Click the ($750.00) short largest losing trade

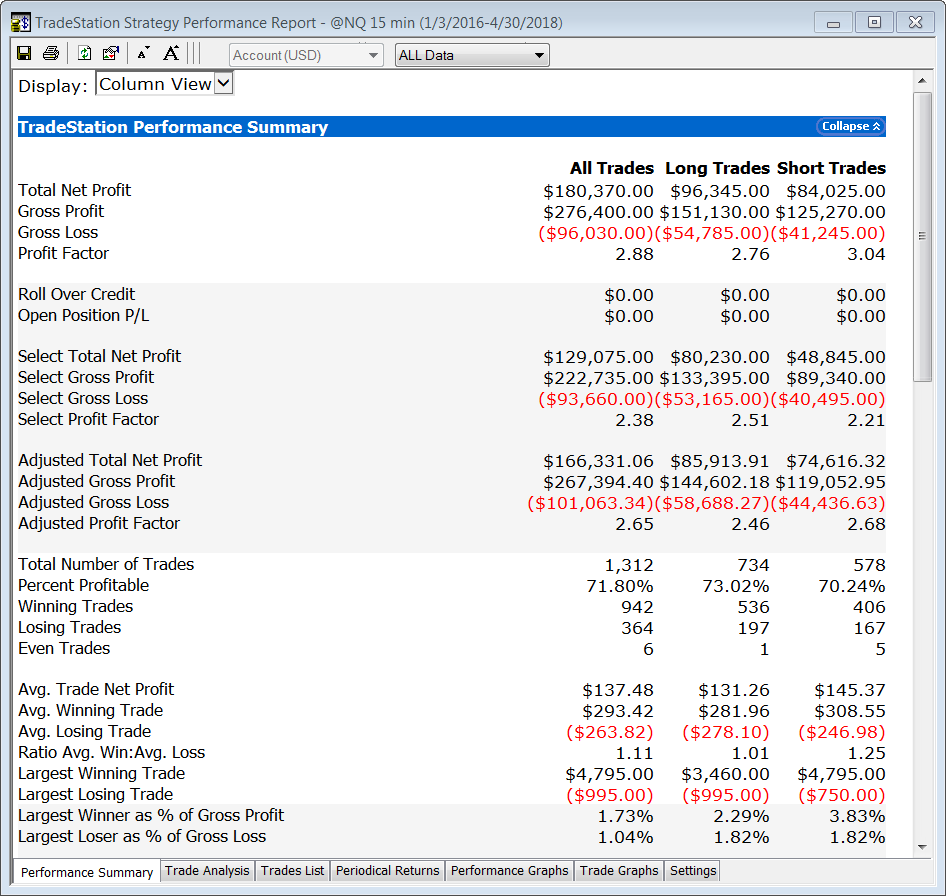[842, 795]
